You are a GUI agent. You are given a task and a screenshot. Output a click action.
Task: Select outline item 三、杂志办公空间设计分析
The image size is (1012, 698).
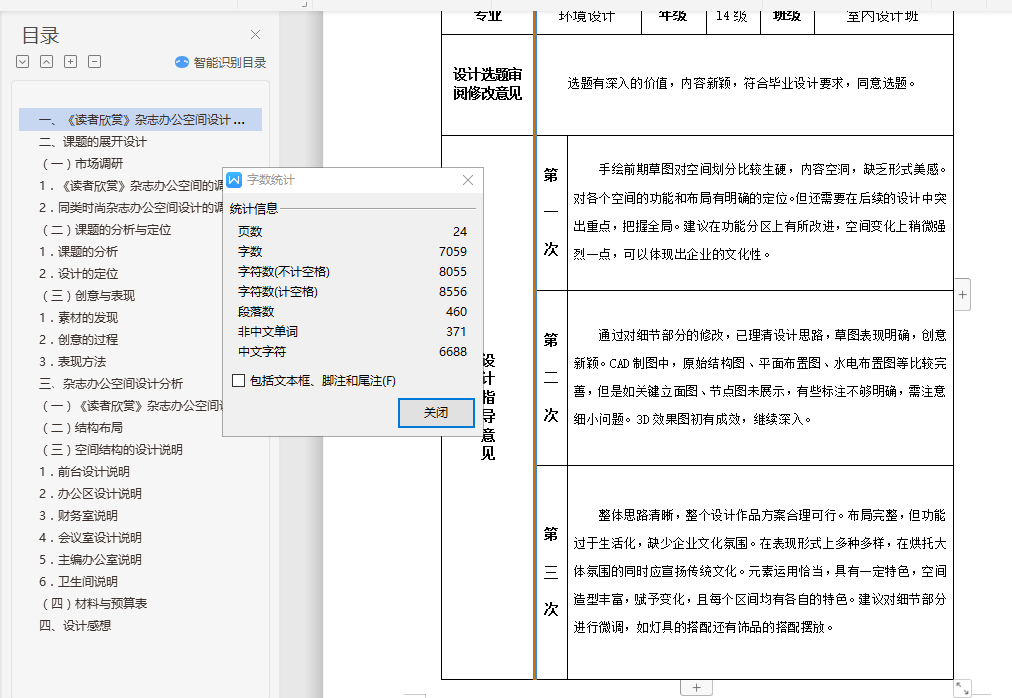pyautogui.click(x=111, y=384)
